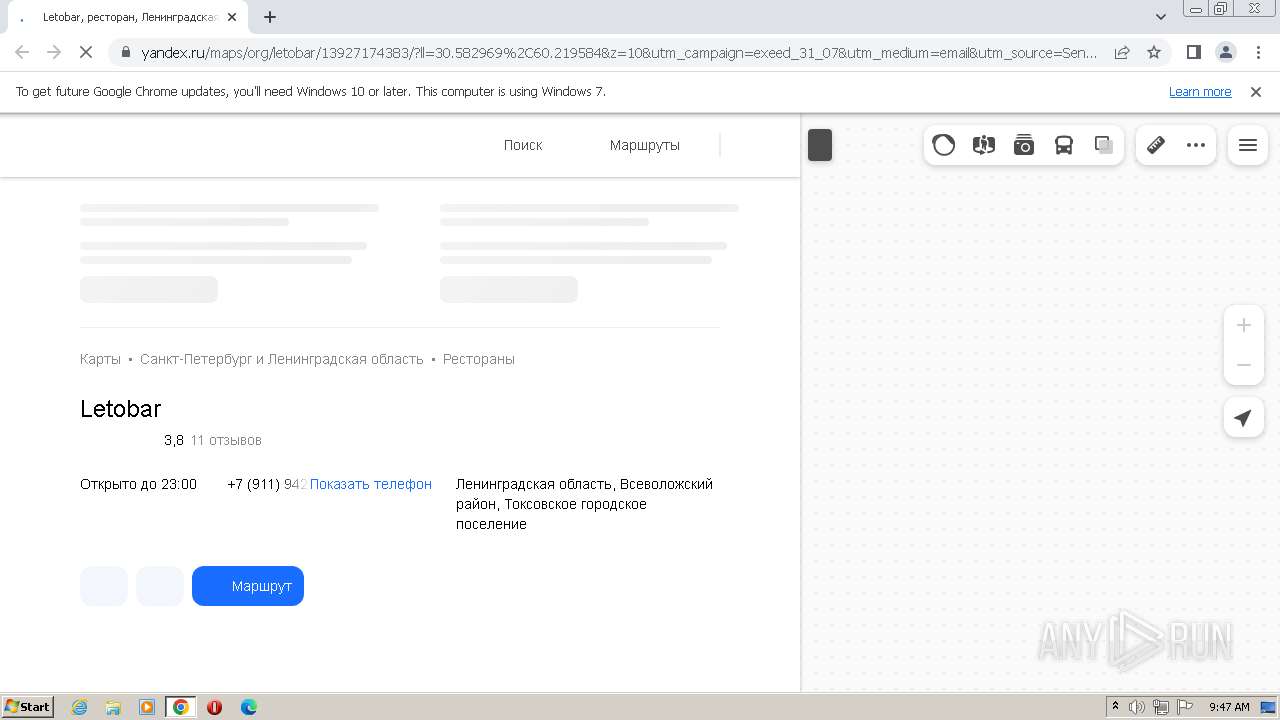This screenshot has height=720, width=1280.
Task: Click the Открыто до 23:00 hours text
Action: 138,484
